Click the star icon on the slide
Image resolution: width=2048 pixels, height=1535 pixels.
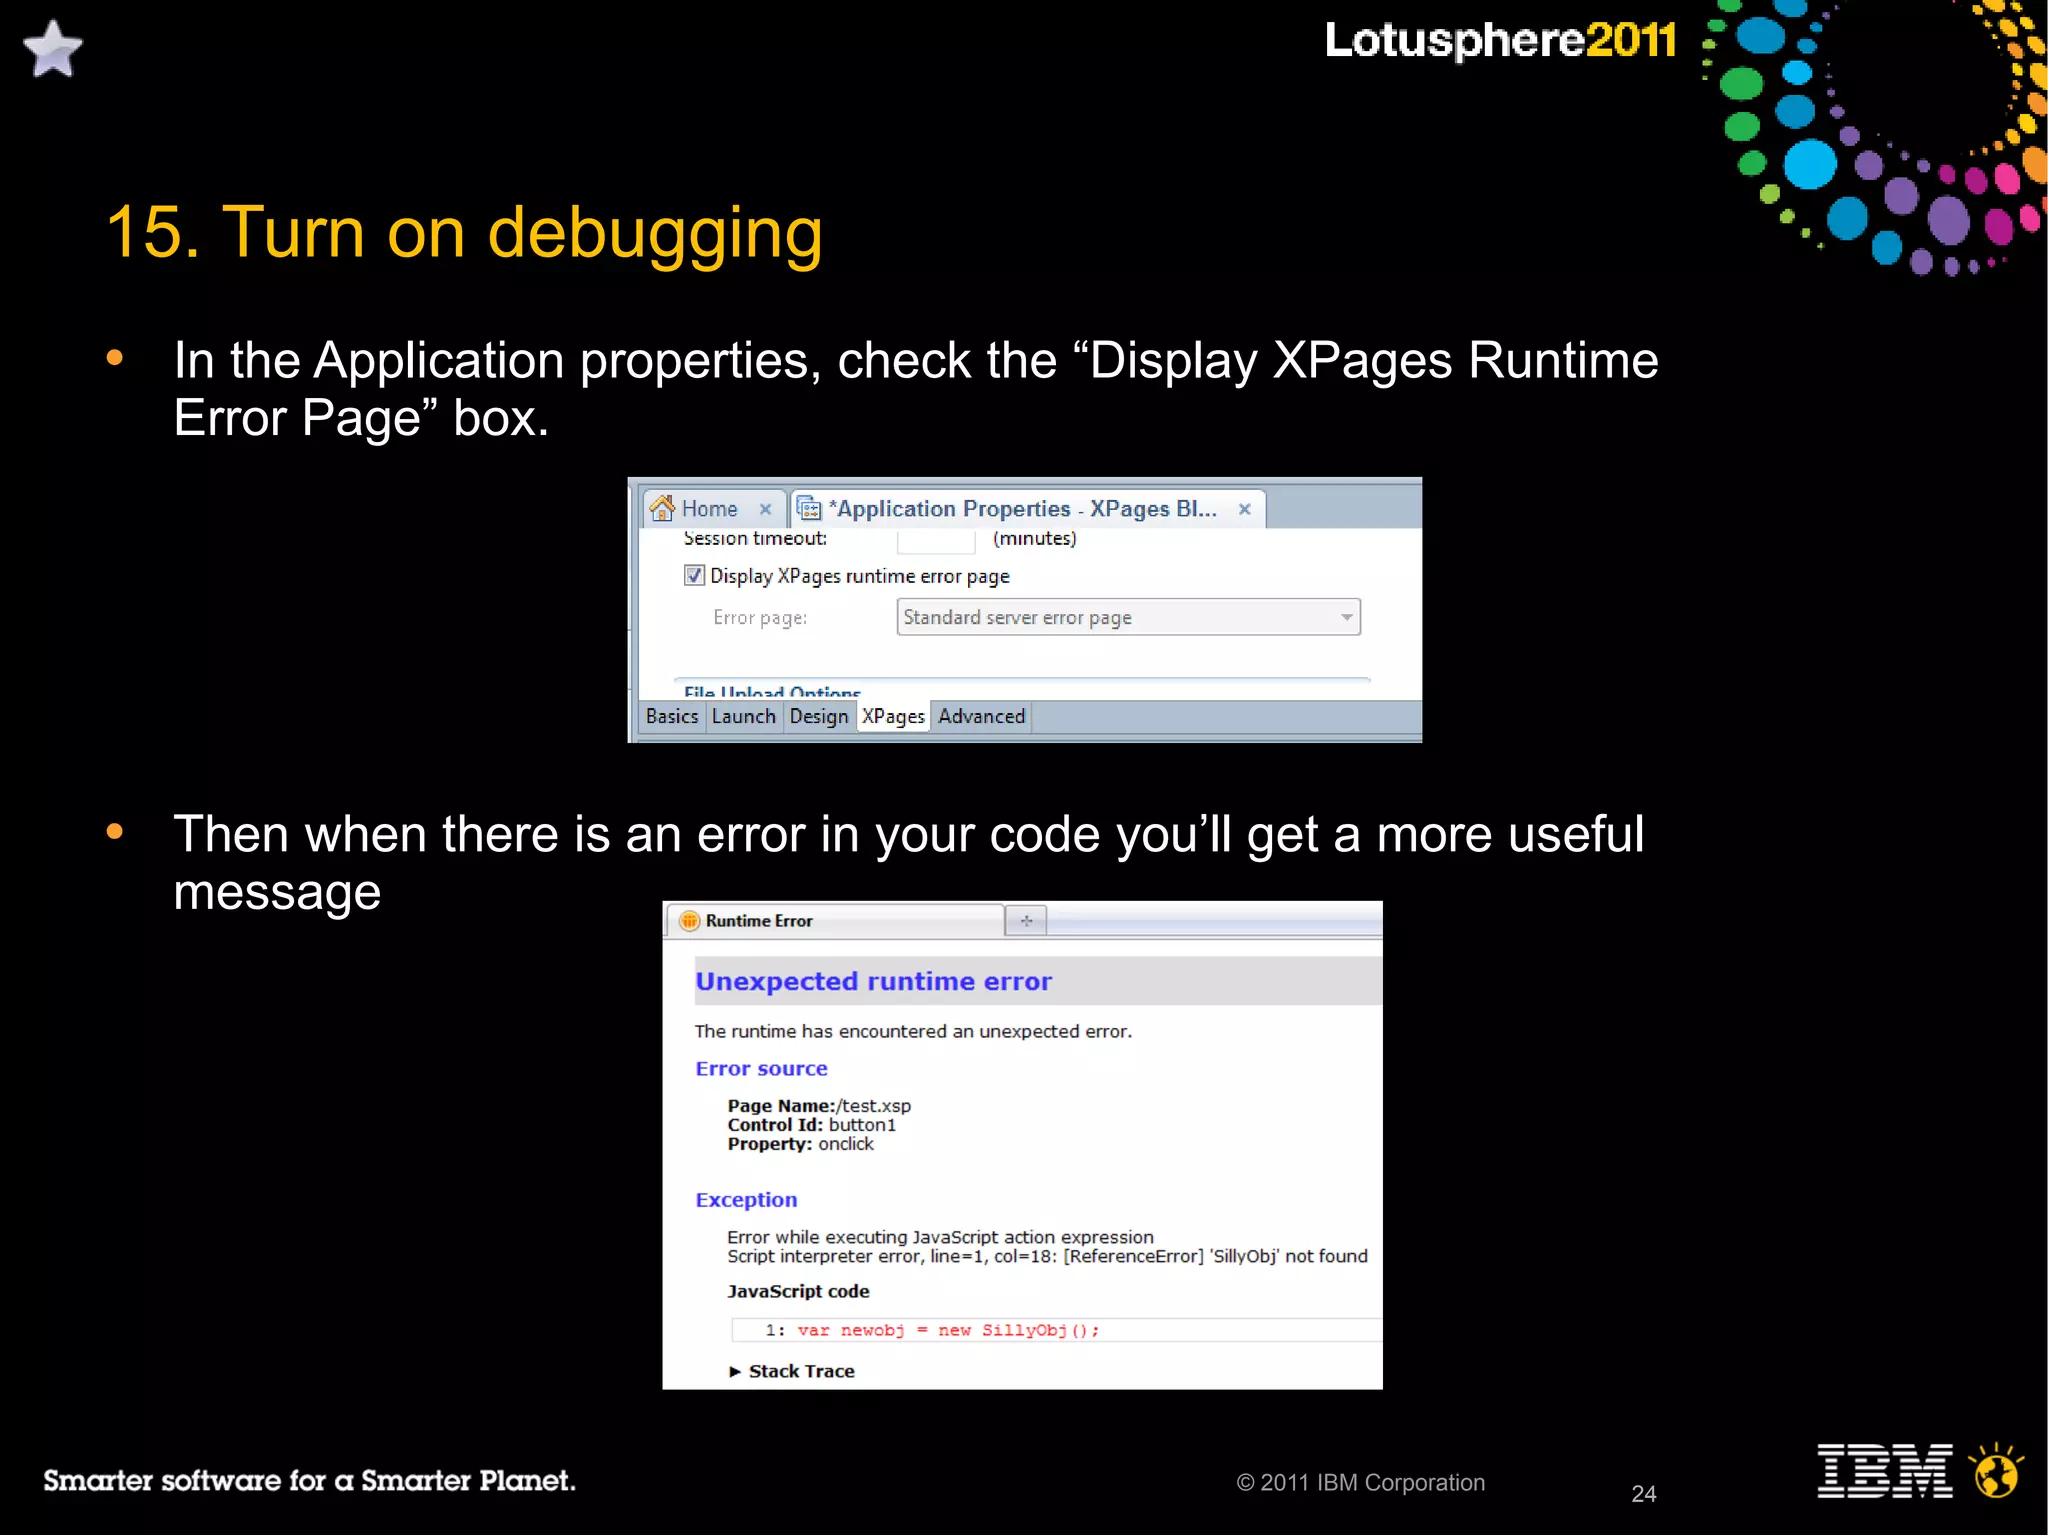pyautogui.click(x=52, y=49)
